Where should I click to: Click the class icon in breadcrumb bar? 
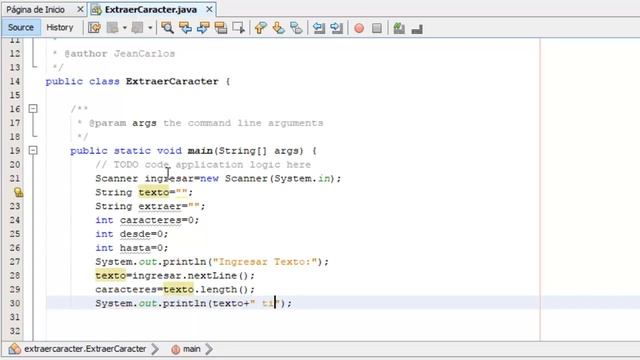[15, 349]
